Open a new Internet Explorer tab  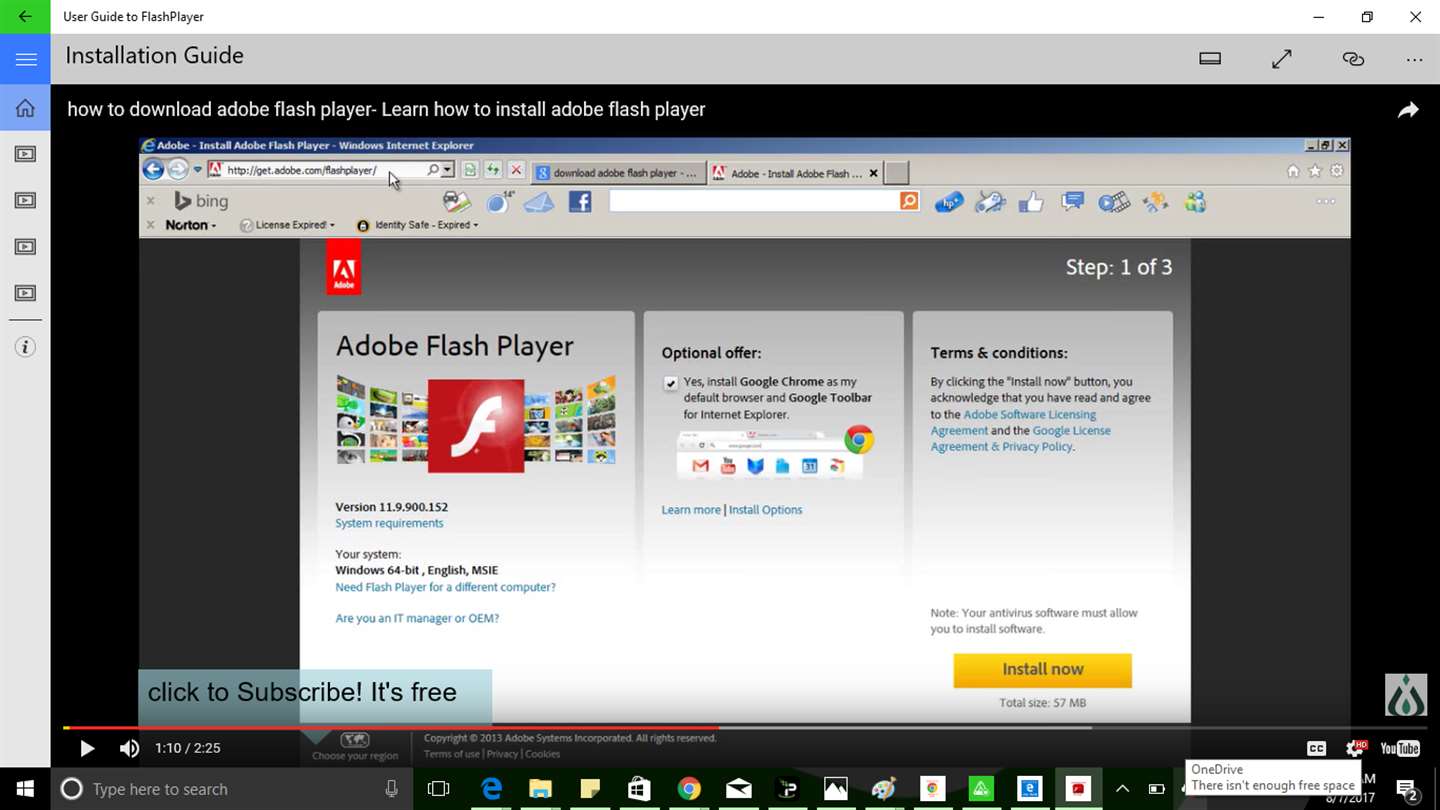[897, 173]
